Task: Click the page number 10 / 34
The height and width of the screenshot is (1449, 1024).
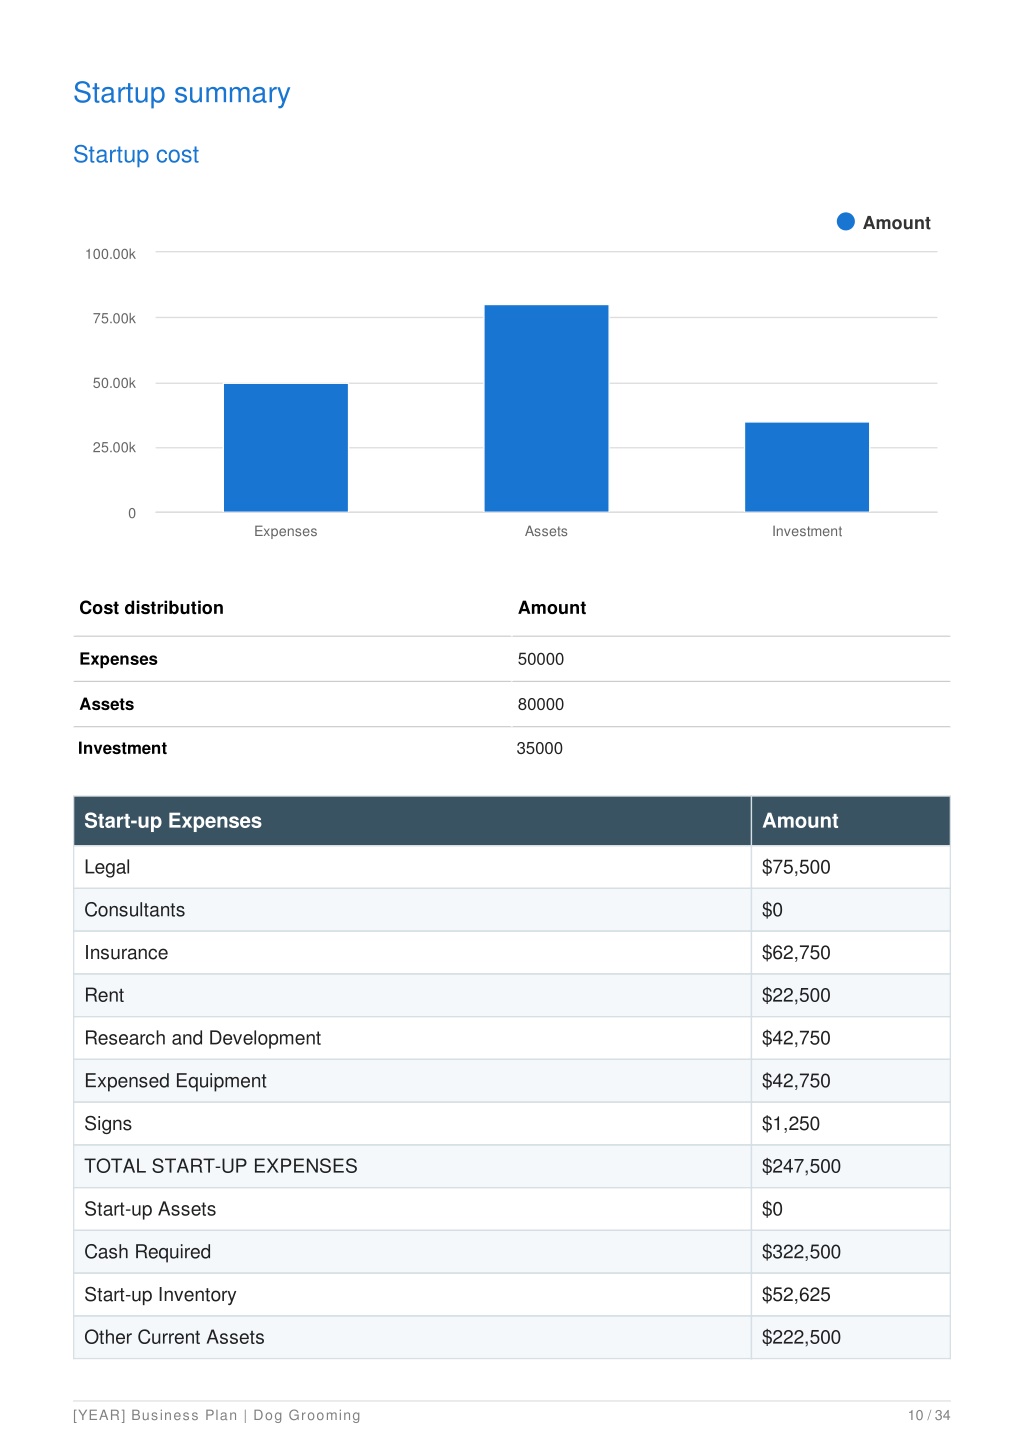Action: coord(929,1415)
